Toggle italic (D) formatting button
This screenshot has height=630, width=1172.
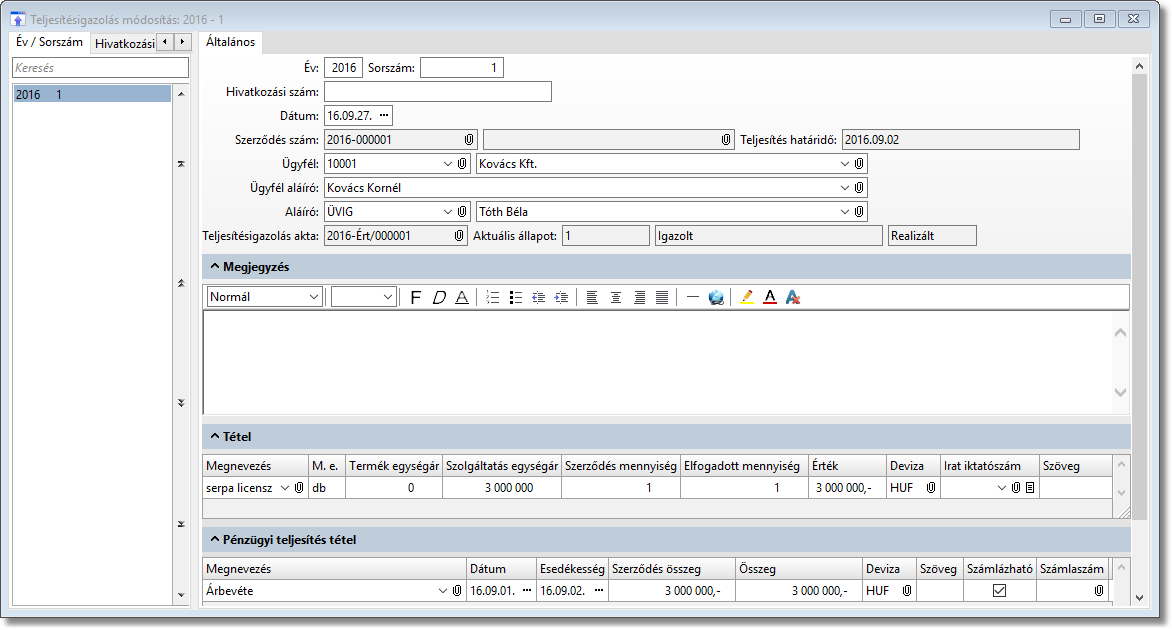[438, 298]
